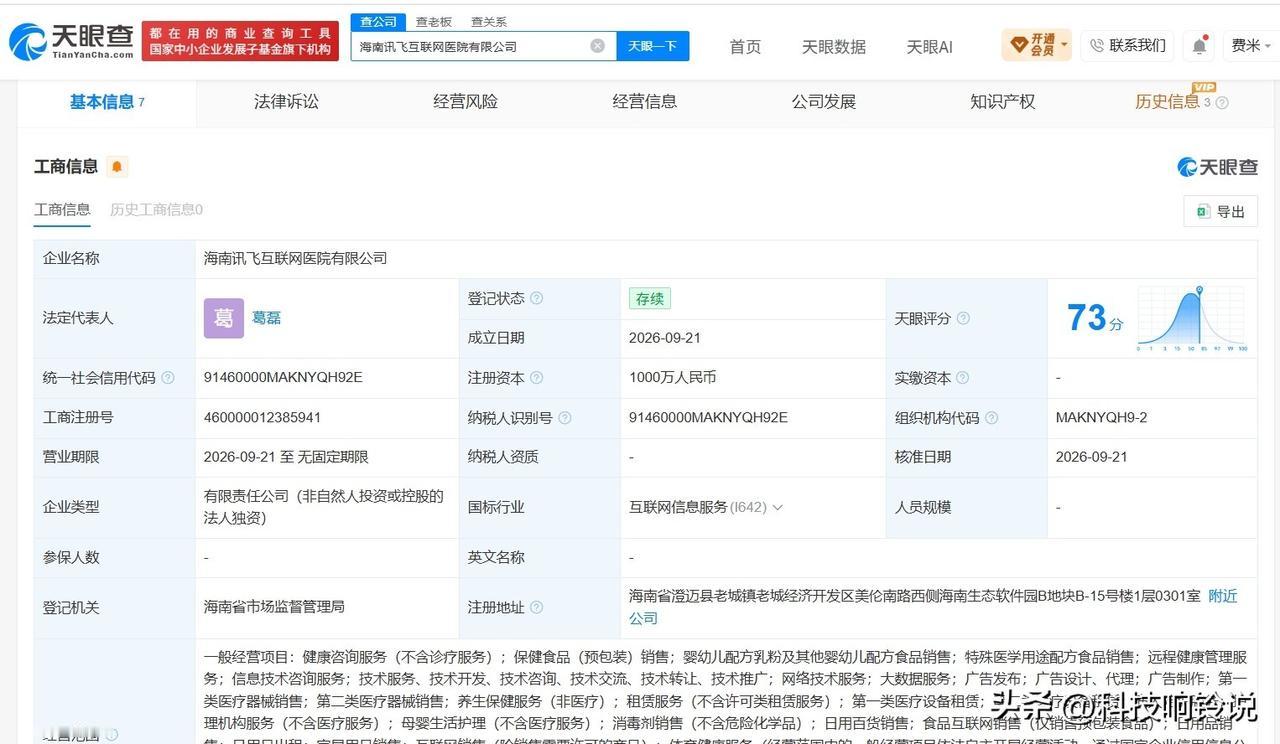
Task: Open 天眼数据 in top navigation
Action: tap(833, 47)
